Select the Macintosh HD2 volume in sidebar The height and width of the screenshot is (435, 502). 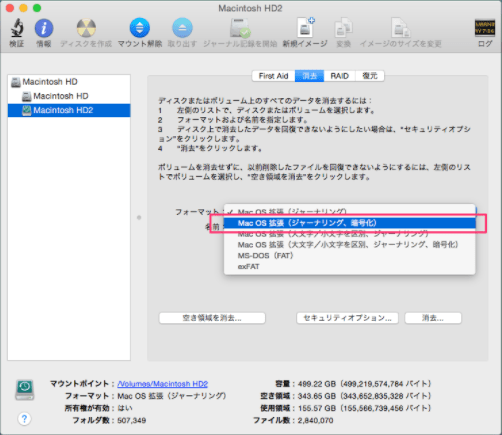(69, 110)
